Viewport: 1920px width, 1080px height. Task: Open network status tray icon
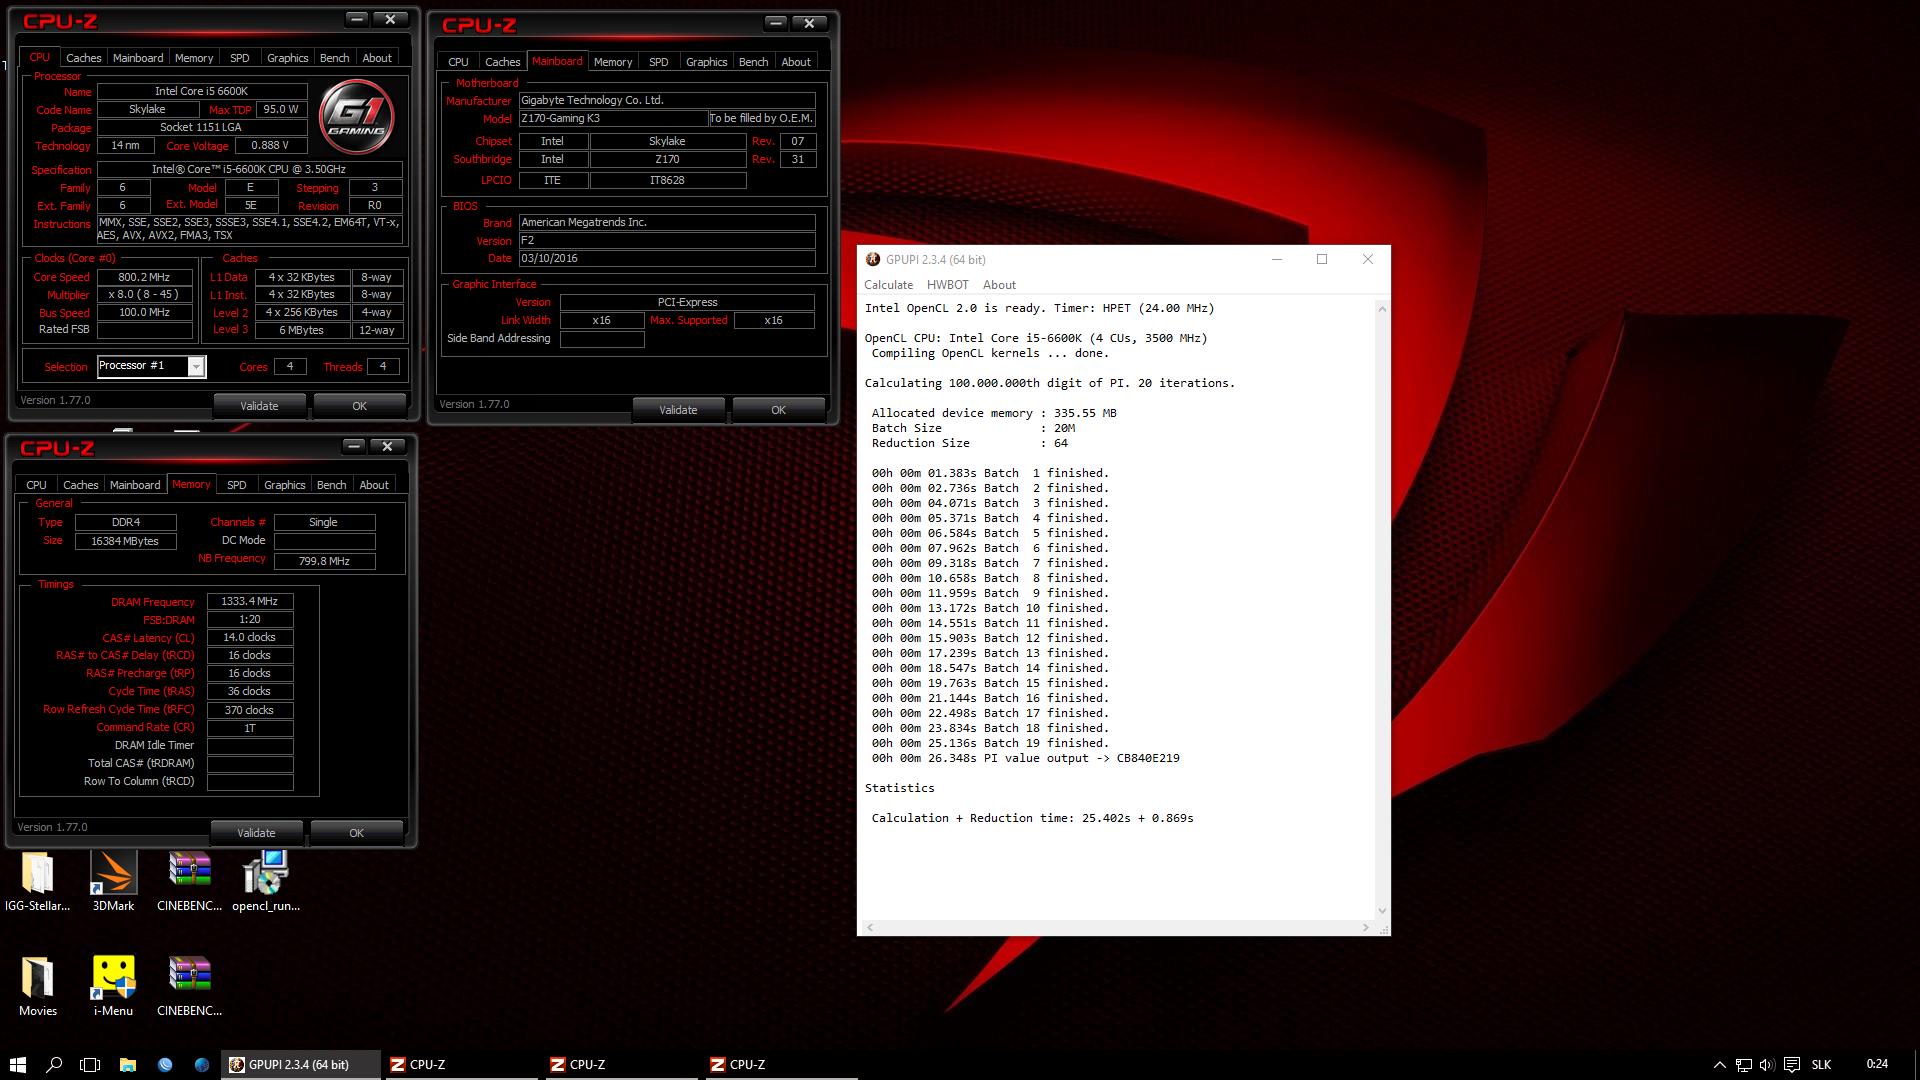(x=1743, y=1065)
